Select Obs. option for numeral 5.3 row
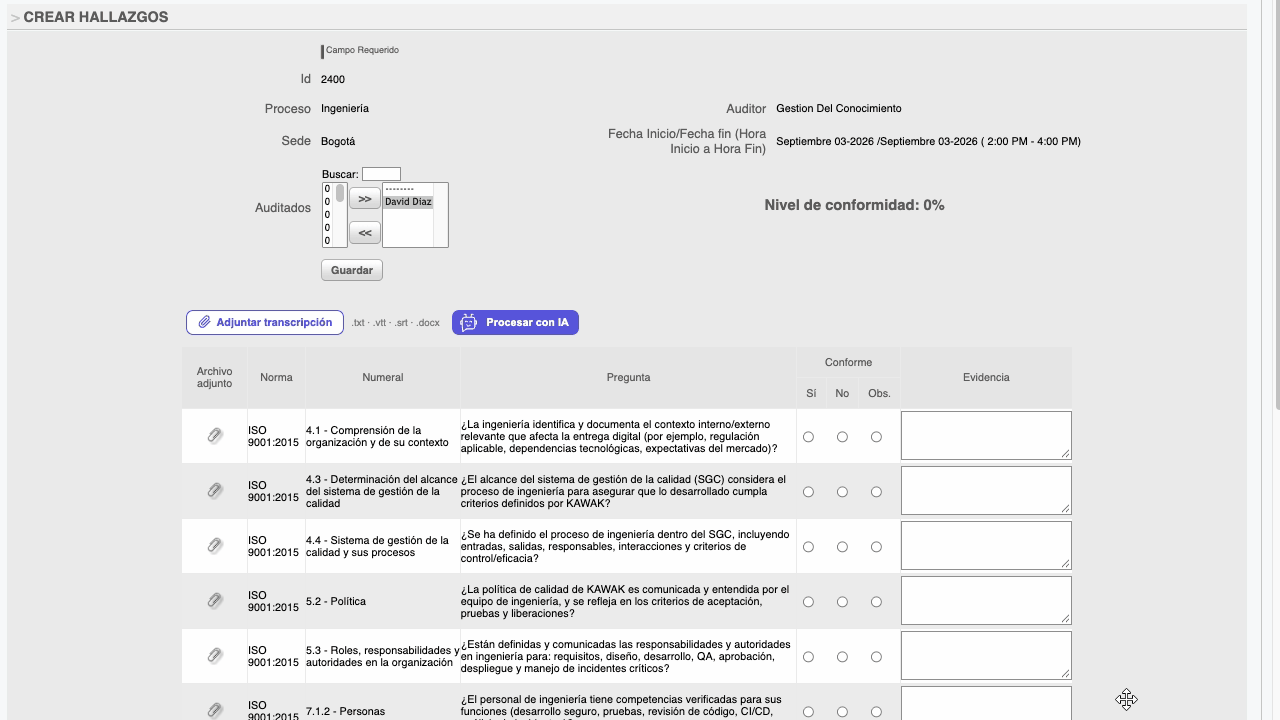This screenshot has height=720, width=1280. coord(876,657)
